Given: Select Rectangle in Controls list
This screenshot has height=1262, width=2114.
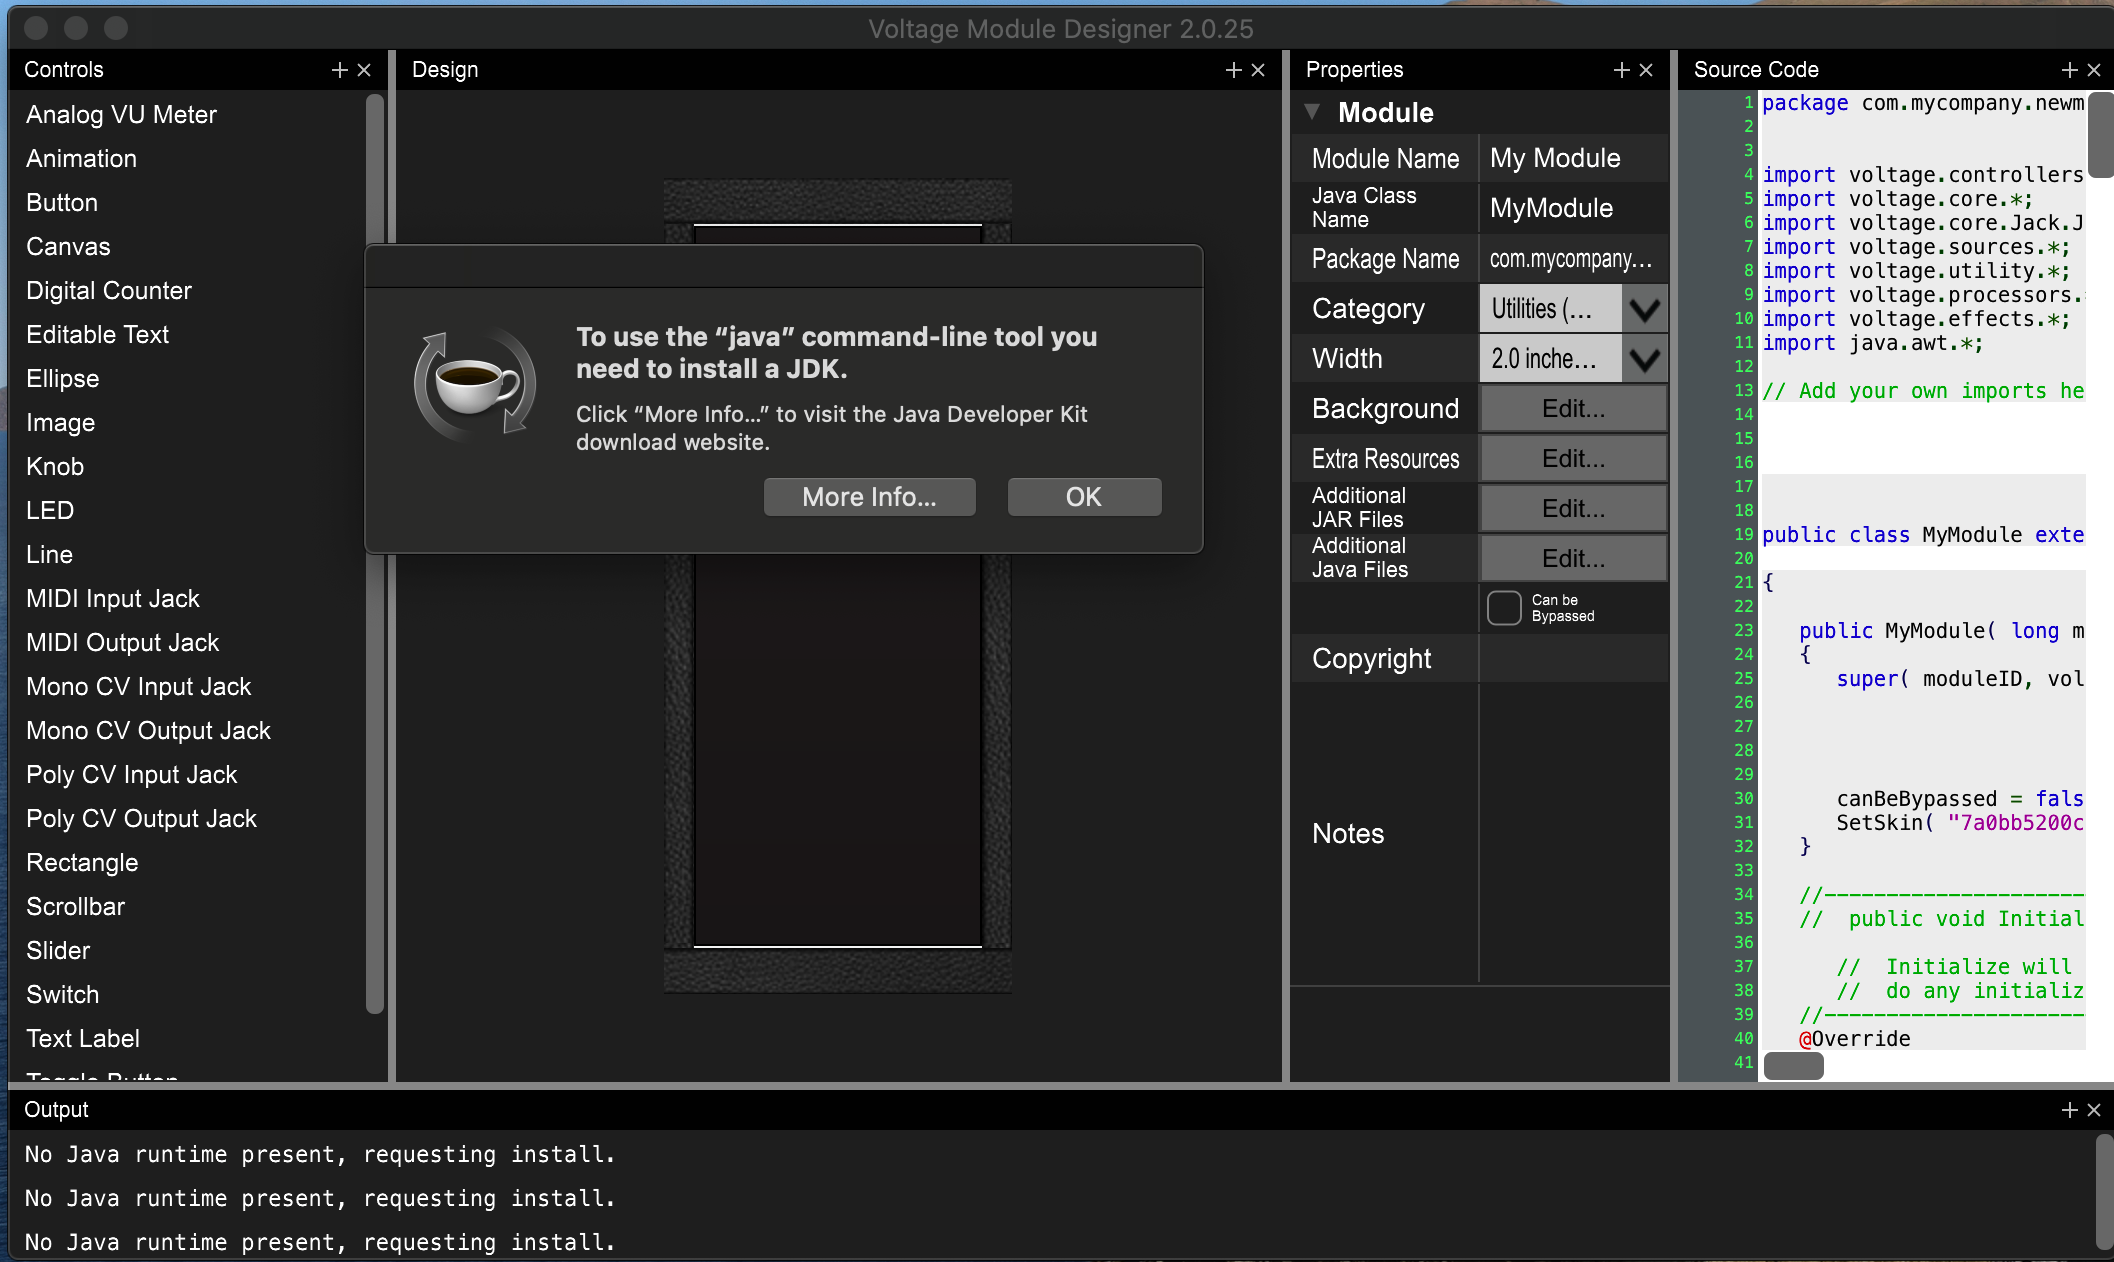Looking at the screenshot, I should 82,863.
